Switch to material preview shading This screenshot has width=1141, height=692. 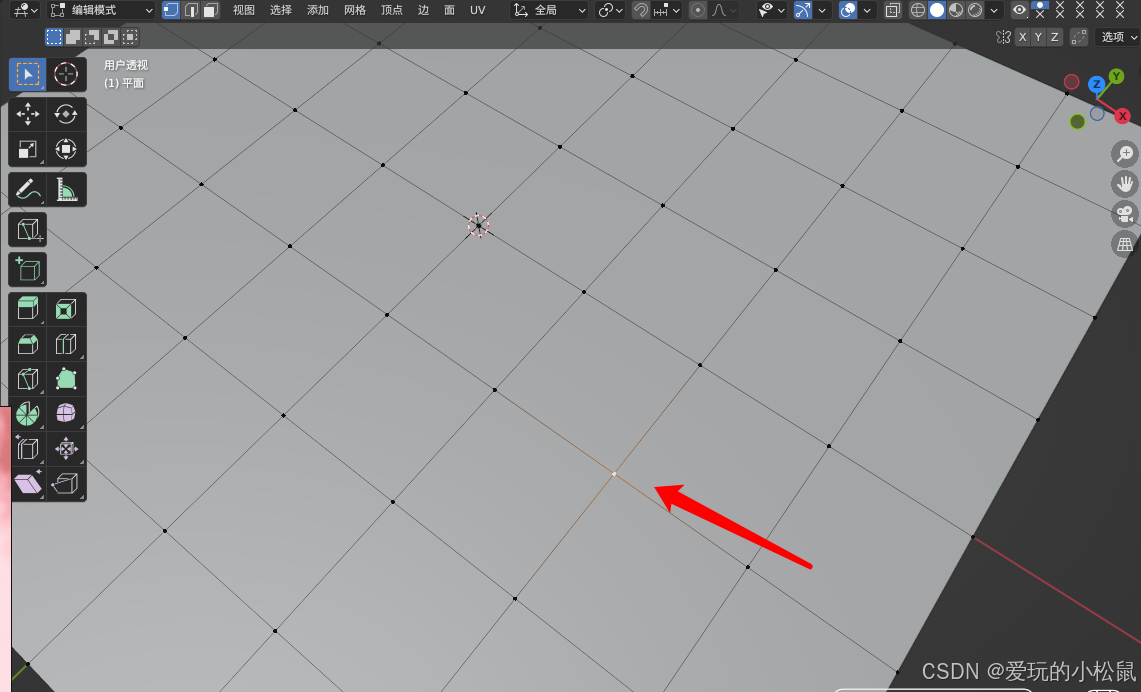(x=956, y=10)
